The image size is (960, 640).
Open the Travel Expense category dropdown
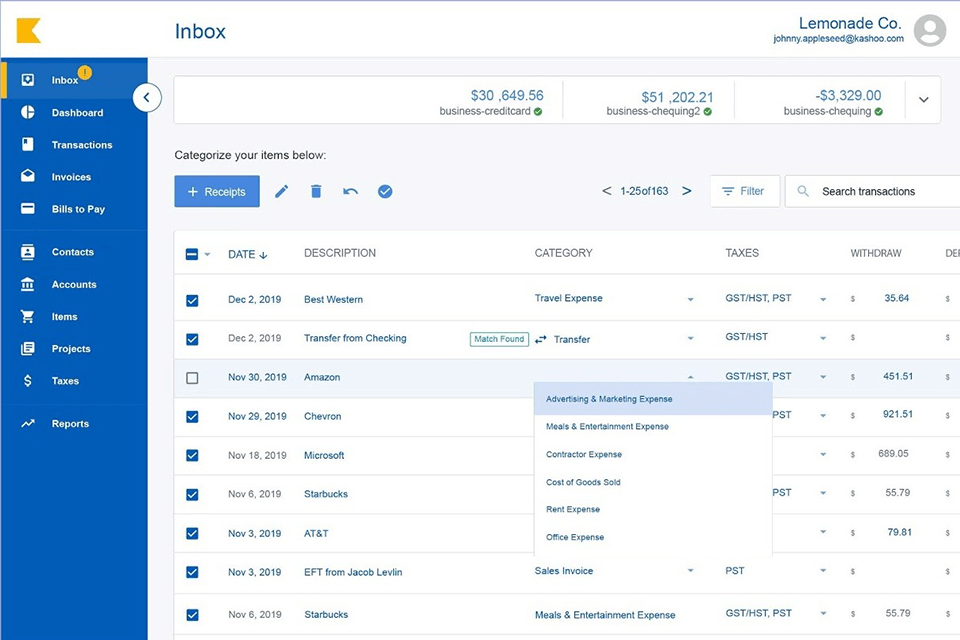click(691, 299)
